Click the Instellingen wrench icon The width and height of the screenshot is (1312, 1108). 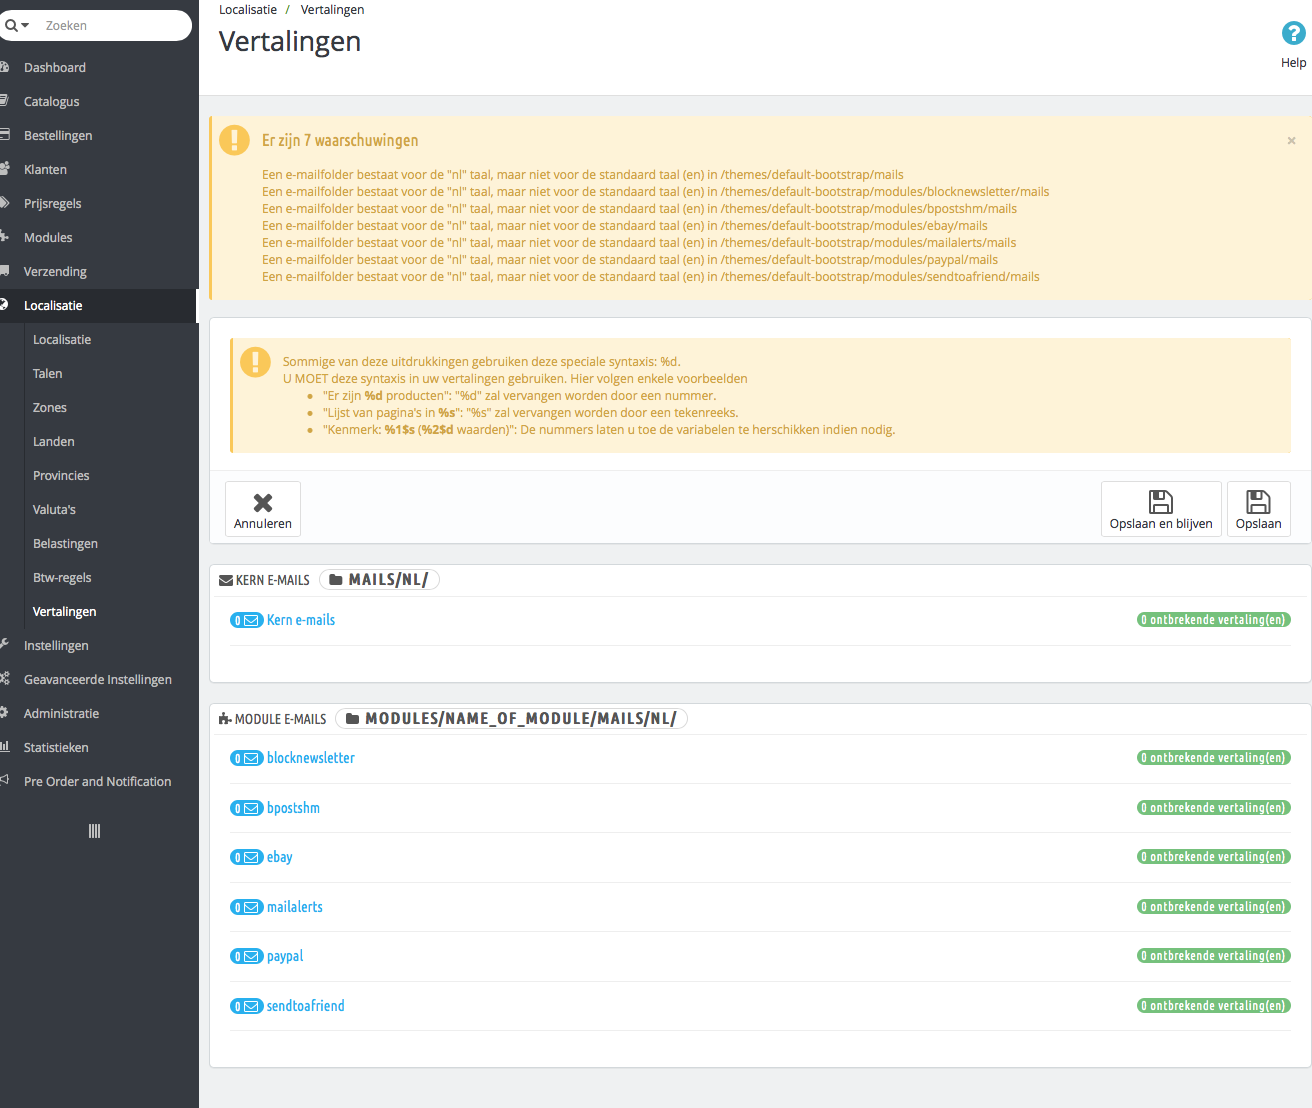(x=4, y=645)
